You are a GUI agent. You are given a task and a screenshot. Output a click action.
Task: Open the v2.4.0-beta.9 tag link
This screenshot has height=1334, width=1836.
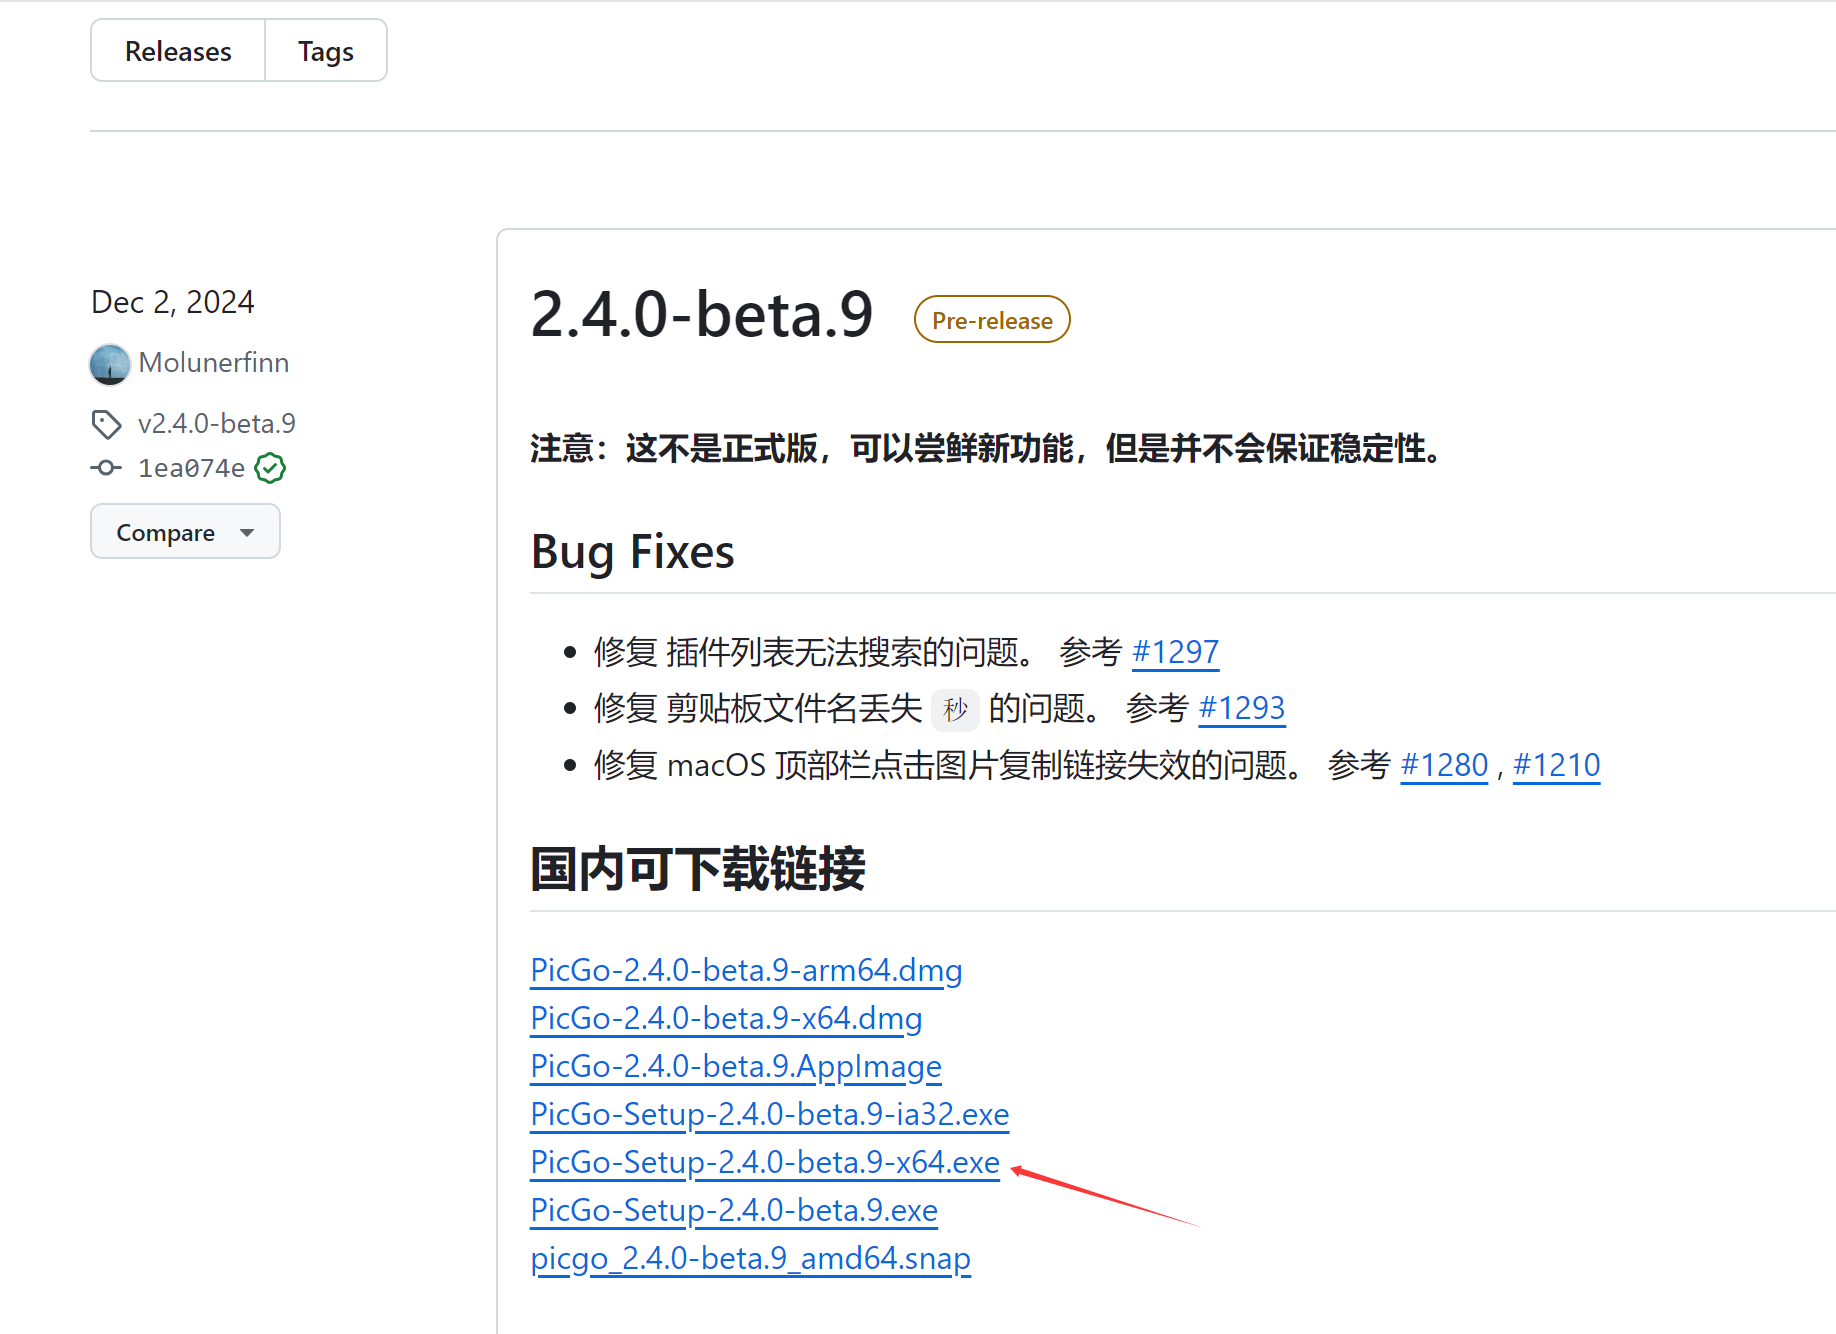pos(217,424)
